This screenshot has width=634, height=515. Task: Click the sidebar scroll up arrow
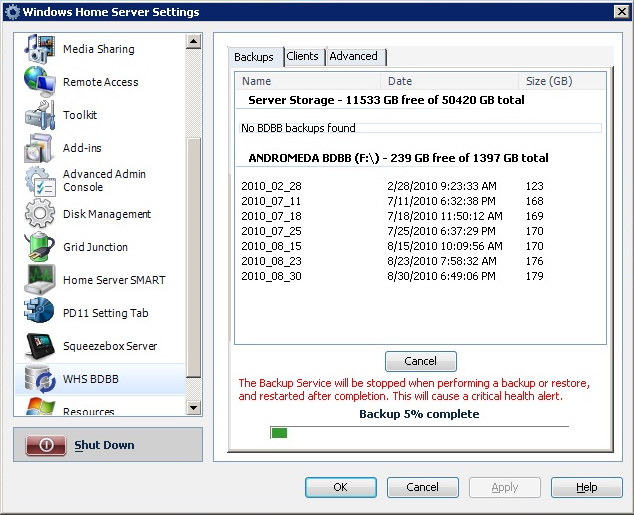pyautogui.click(x=194, y=41)
